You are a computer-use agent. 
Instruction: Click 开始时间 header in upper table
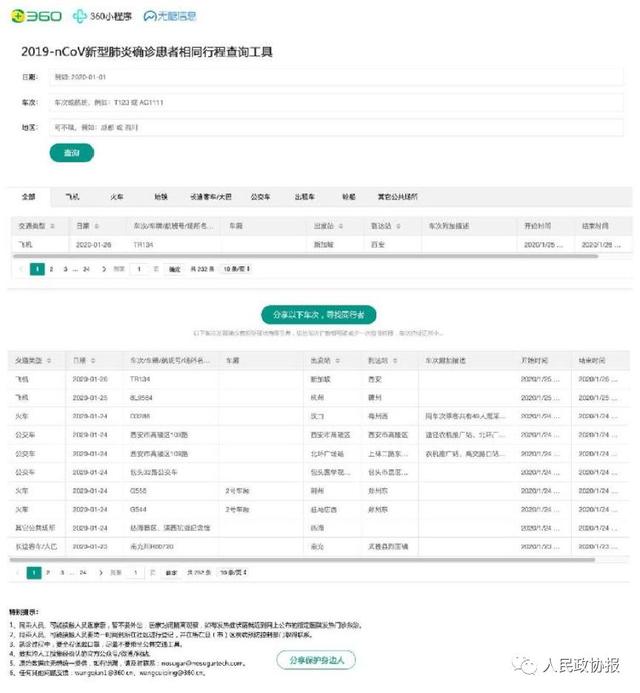pos(537,226)
